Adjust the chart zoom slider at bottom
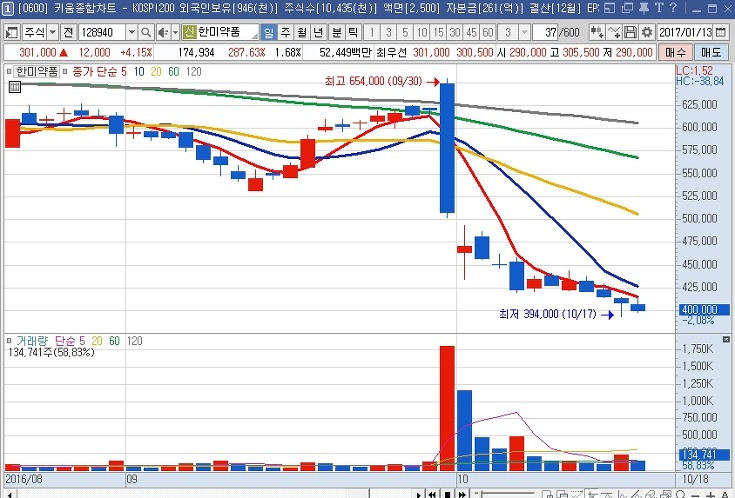Image resolution: width=735 pixels, height=498 pixels. [x=506, y=494]
